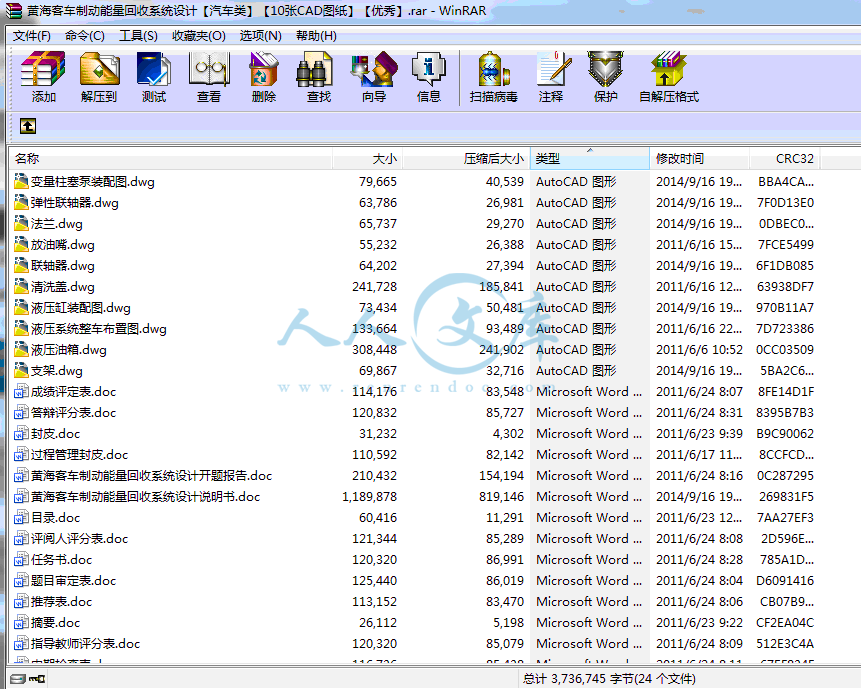861x689 pixels.
Task: Select the 清洗盖.dwg file icon
Action: [x=21, y=287]
